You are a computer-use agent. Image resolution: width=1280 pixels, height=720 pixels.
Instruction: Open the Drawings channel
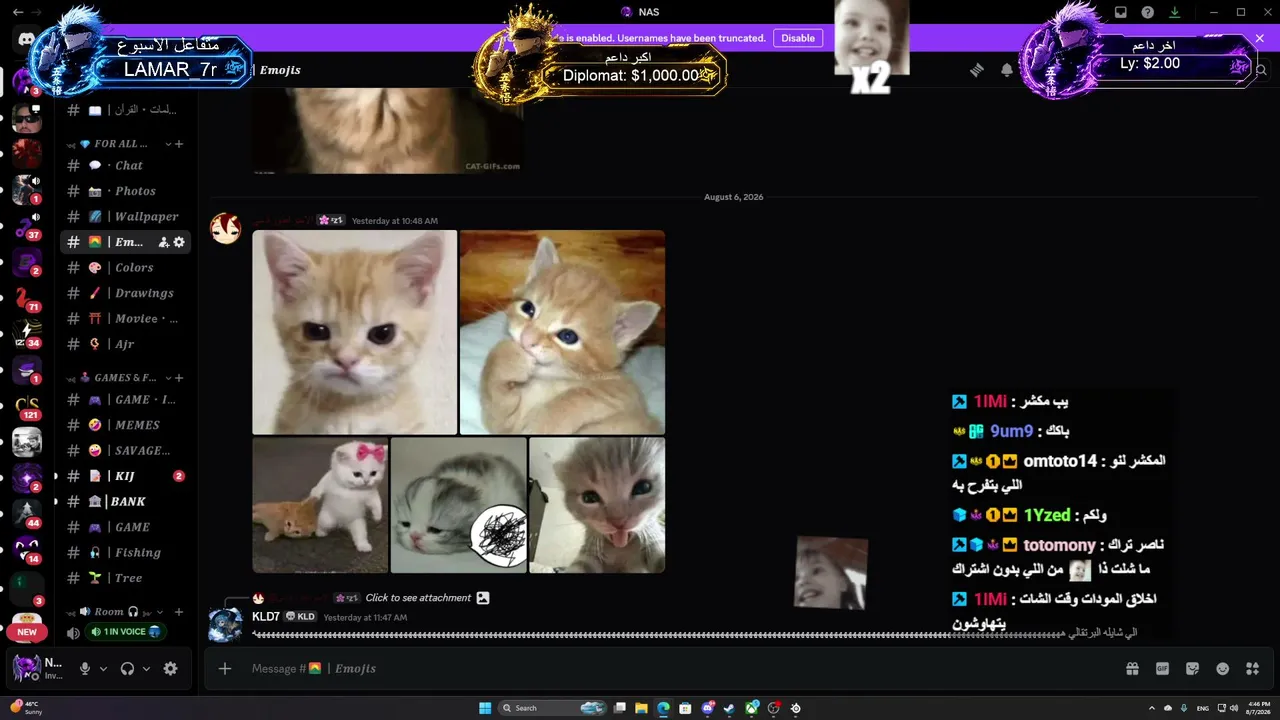pyautogui.click(x=125, y=293)
